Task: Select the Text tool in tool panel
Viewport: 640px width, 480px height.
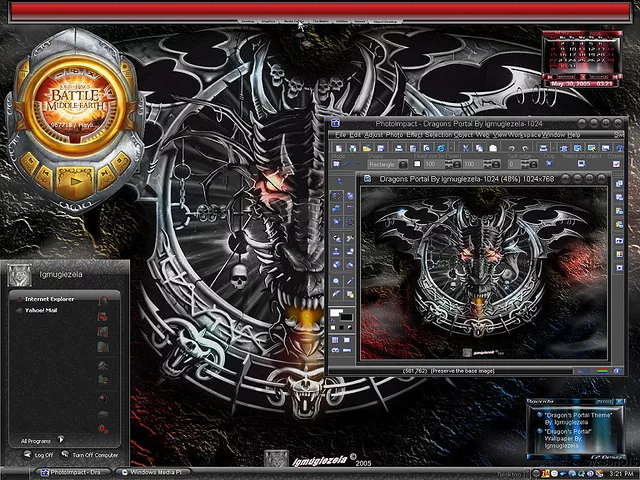Action: click(x=350, y=209)
